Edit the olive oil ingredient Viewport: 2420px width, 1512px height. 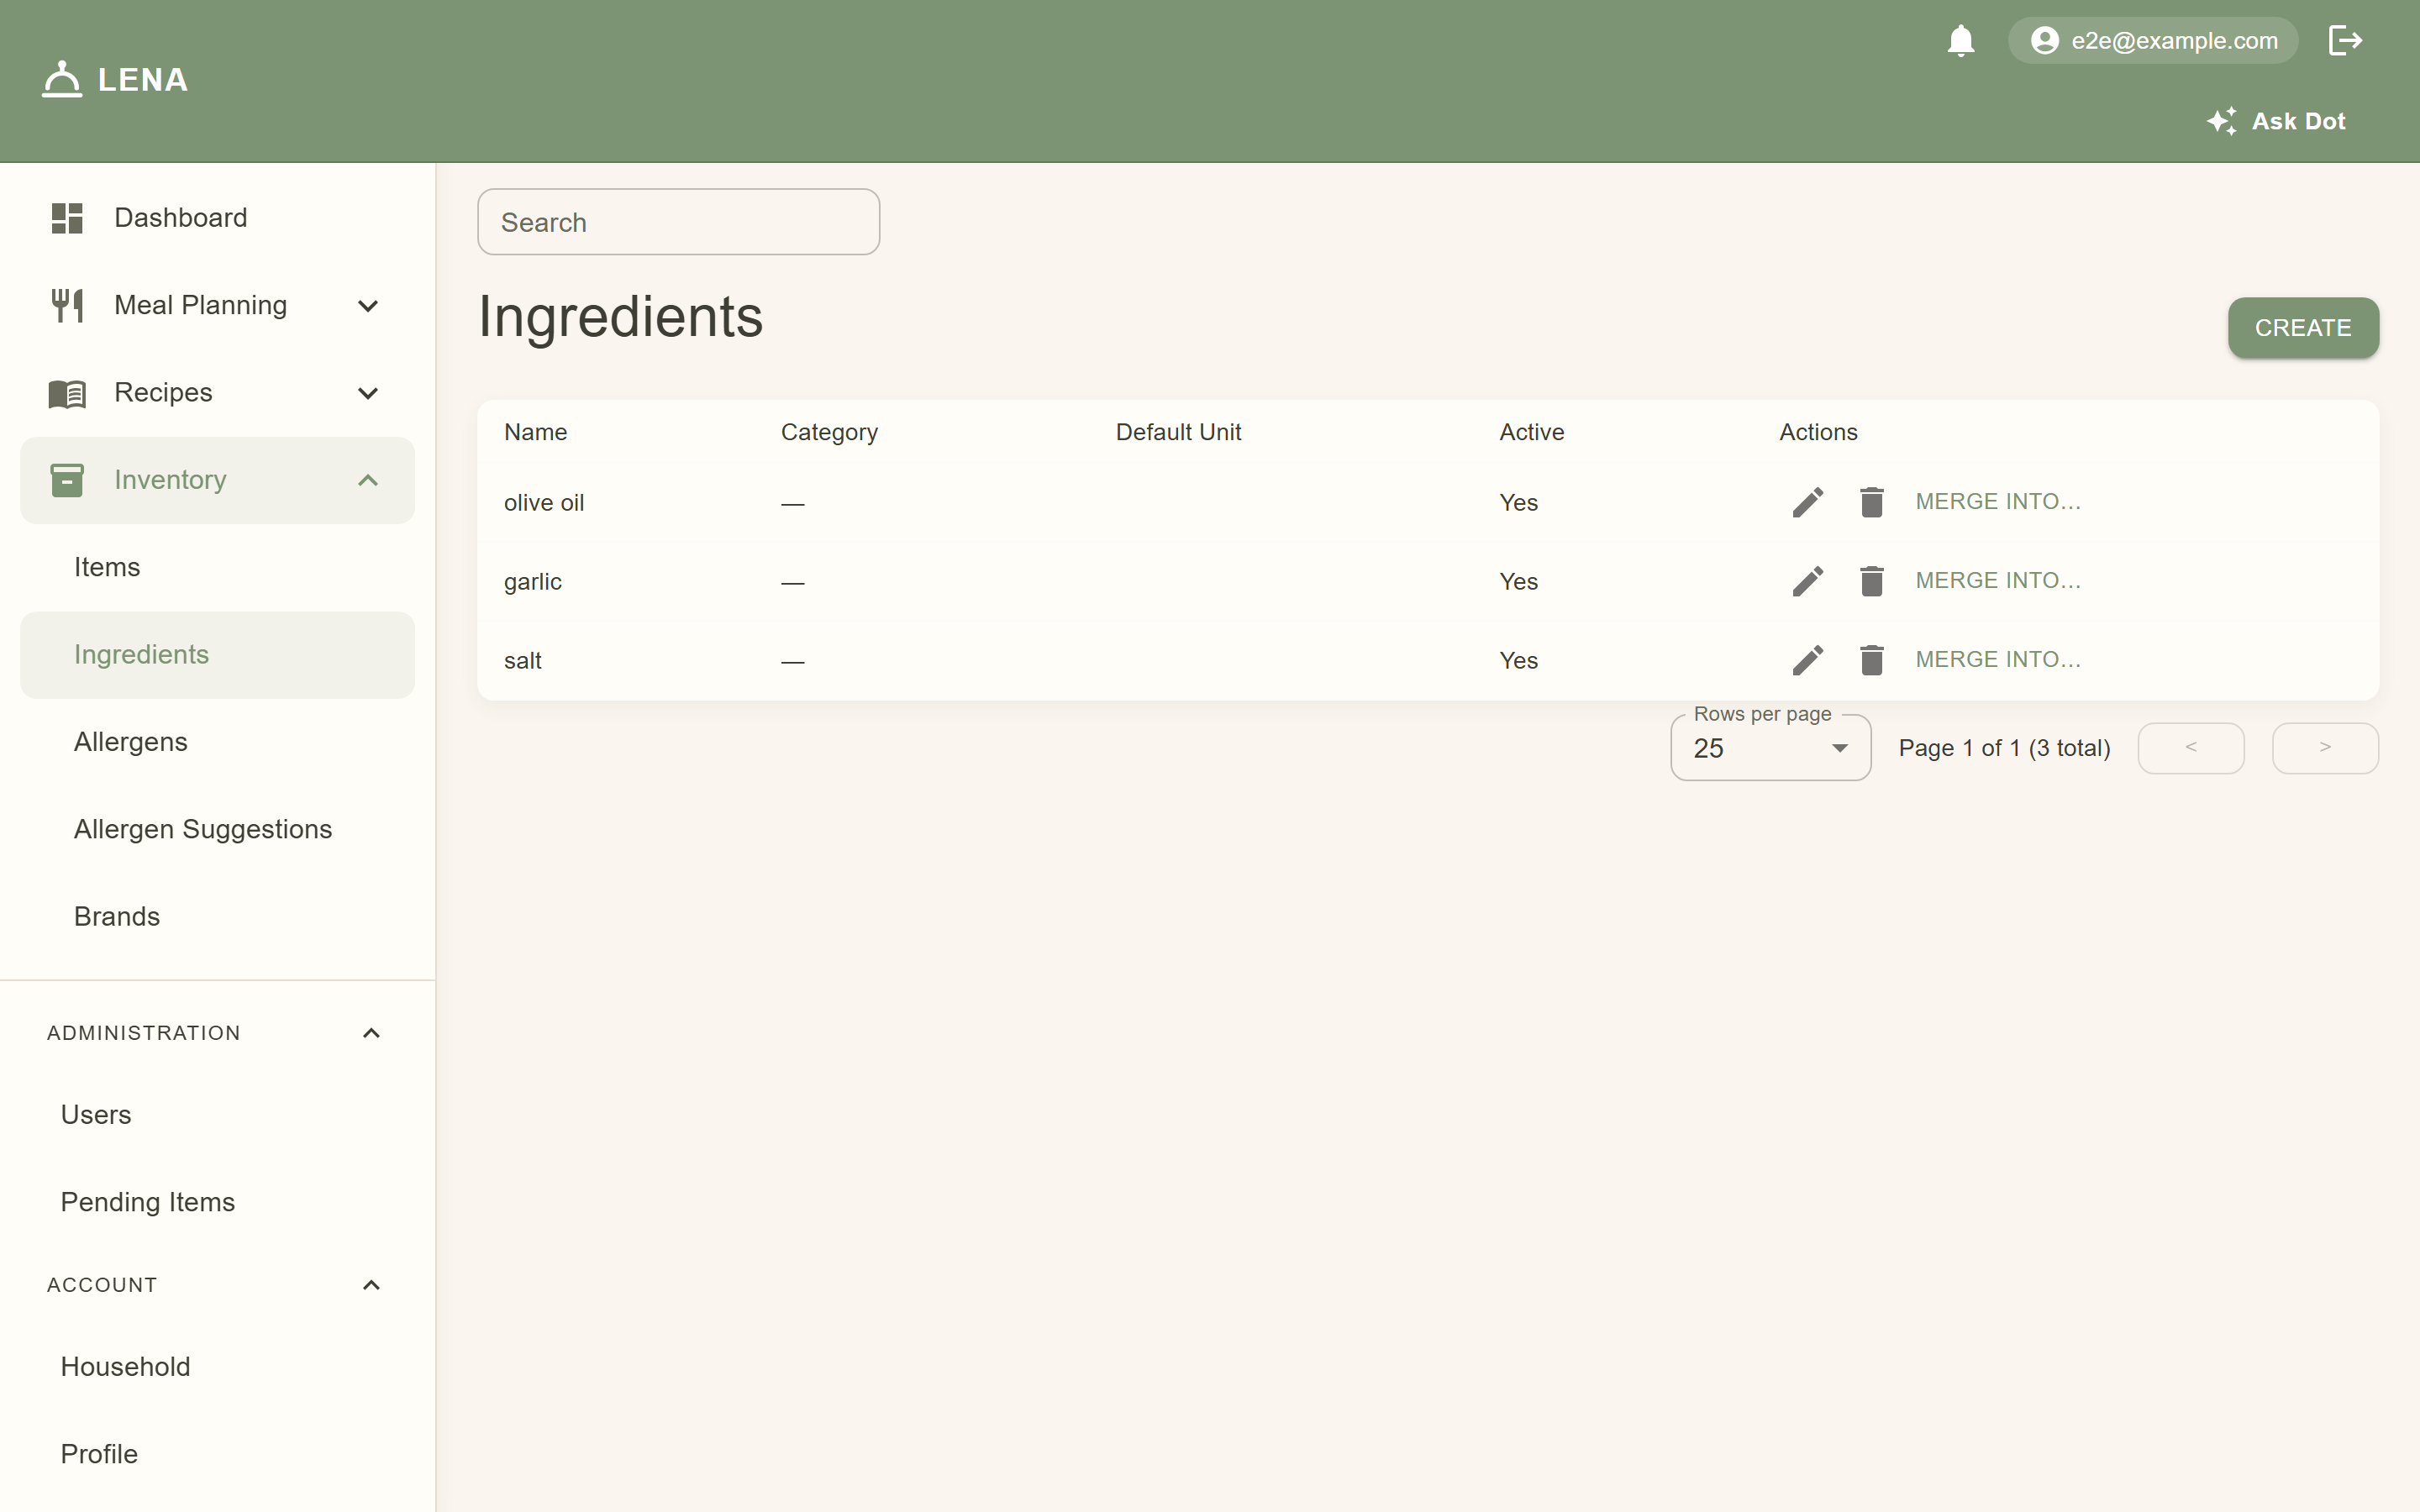1807,502
